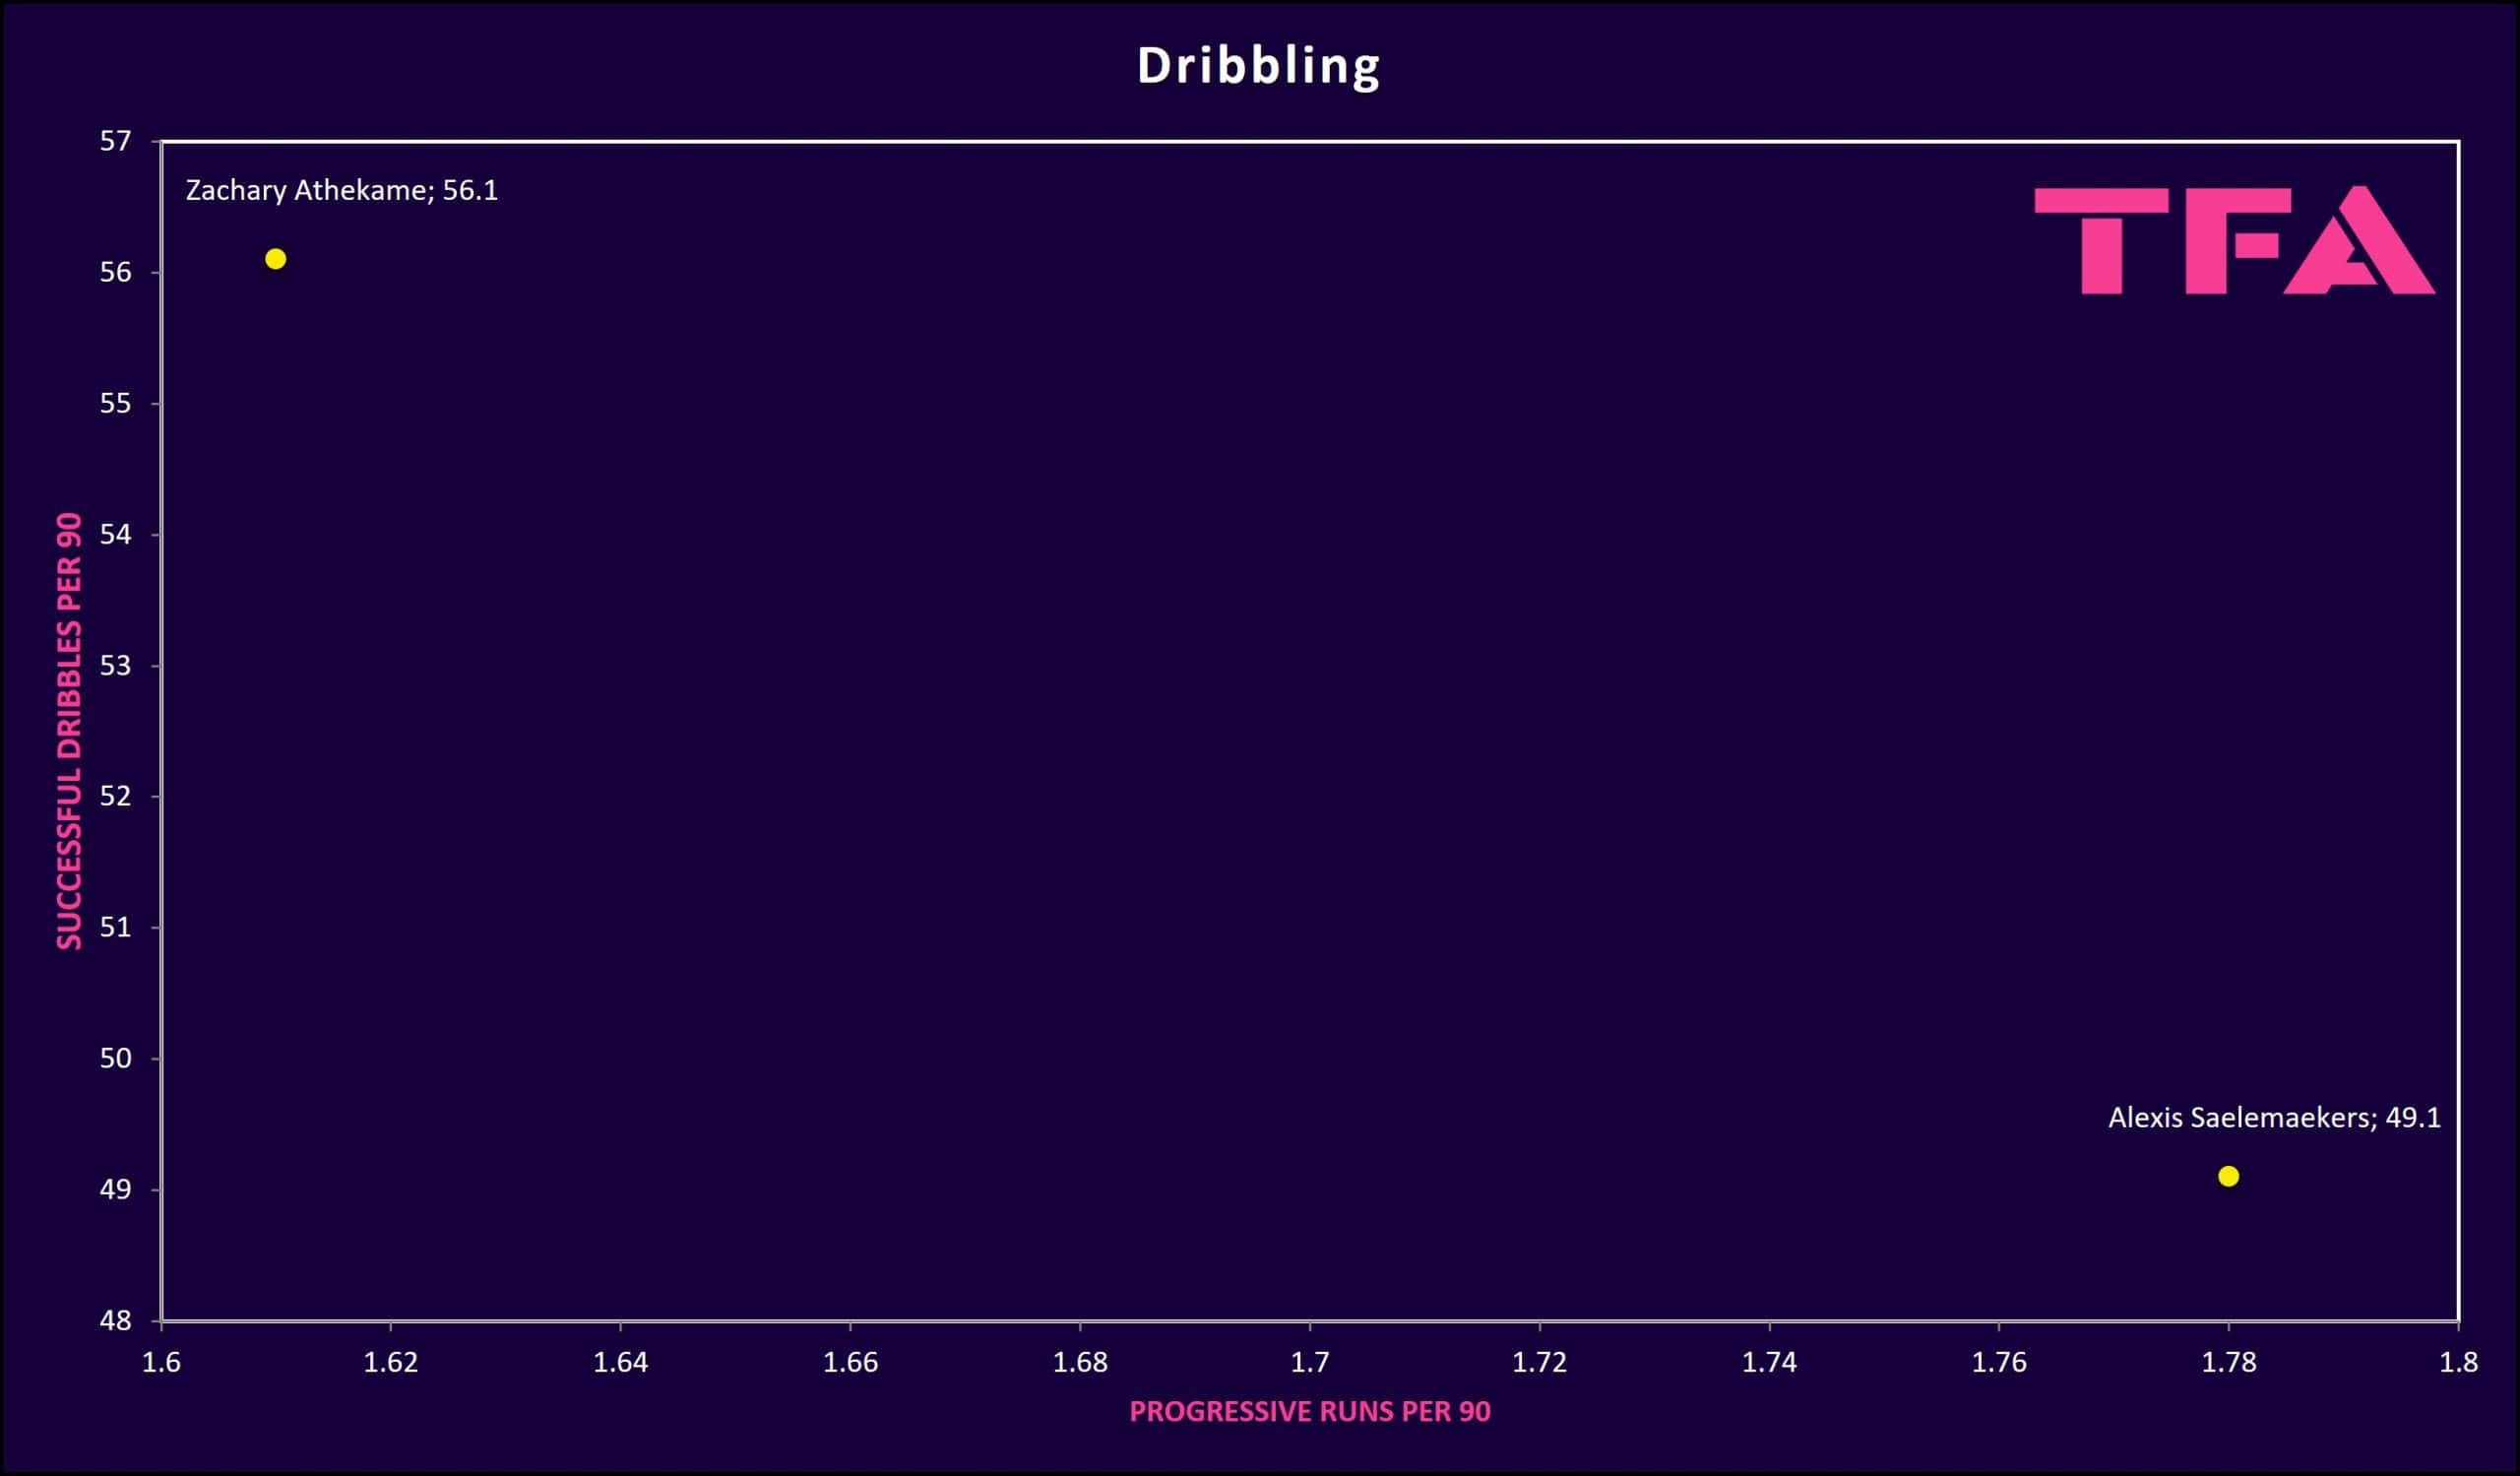2520x1476 pixels.
Task: Select the Successful Dribbles Per 90 axis title
Action: click(69, 730)
